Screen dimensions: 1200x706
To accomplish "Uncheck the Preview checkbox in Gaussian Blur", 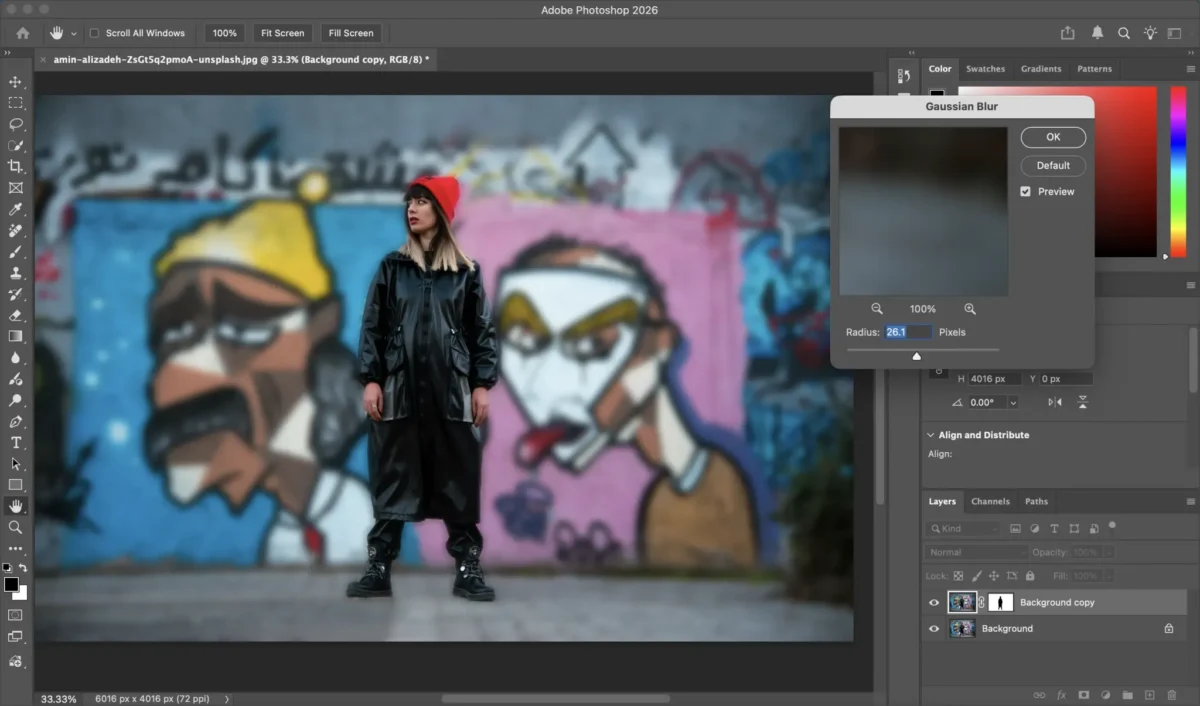I will 1024,191.
